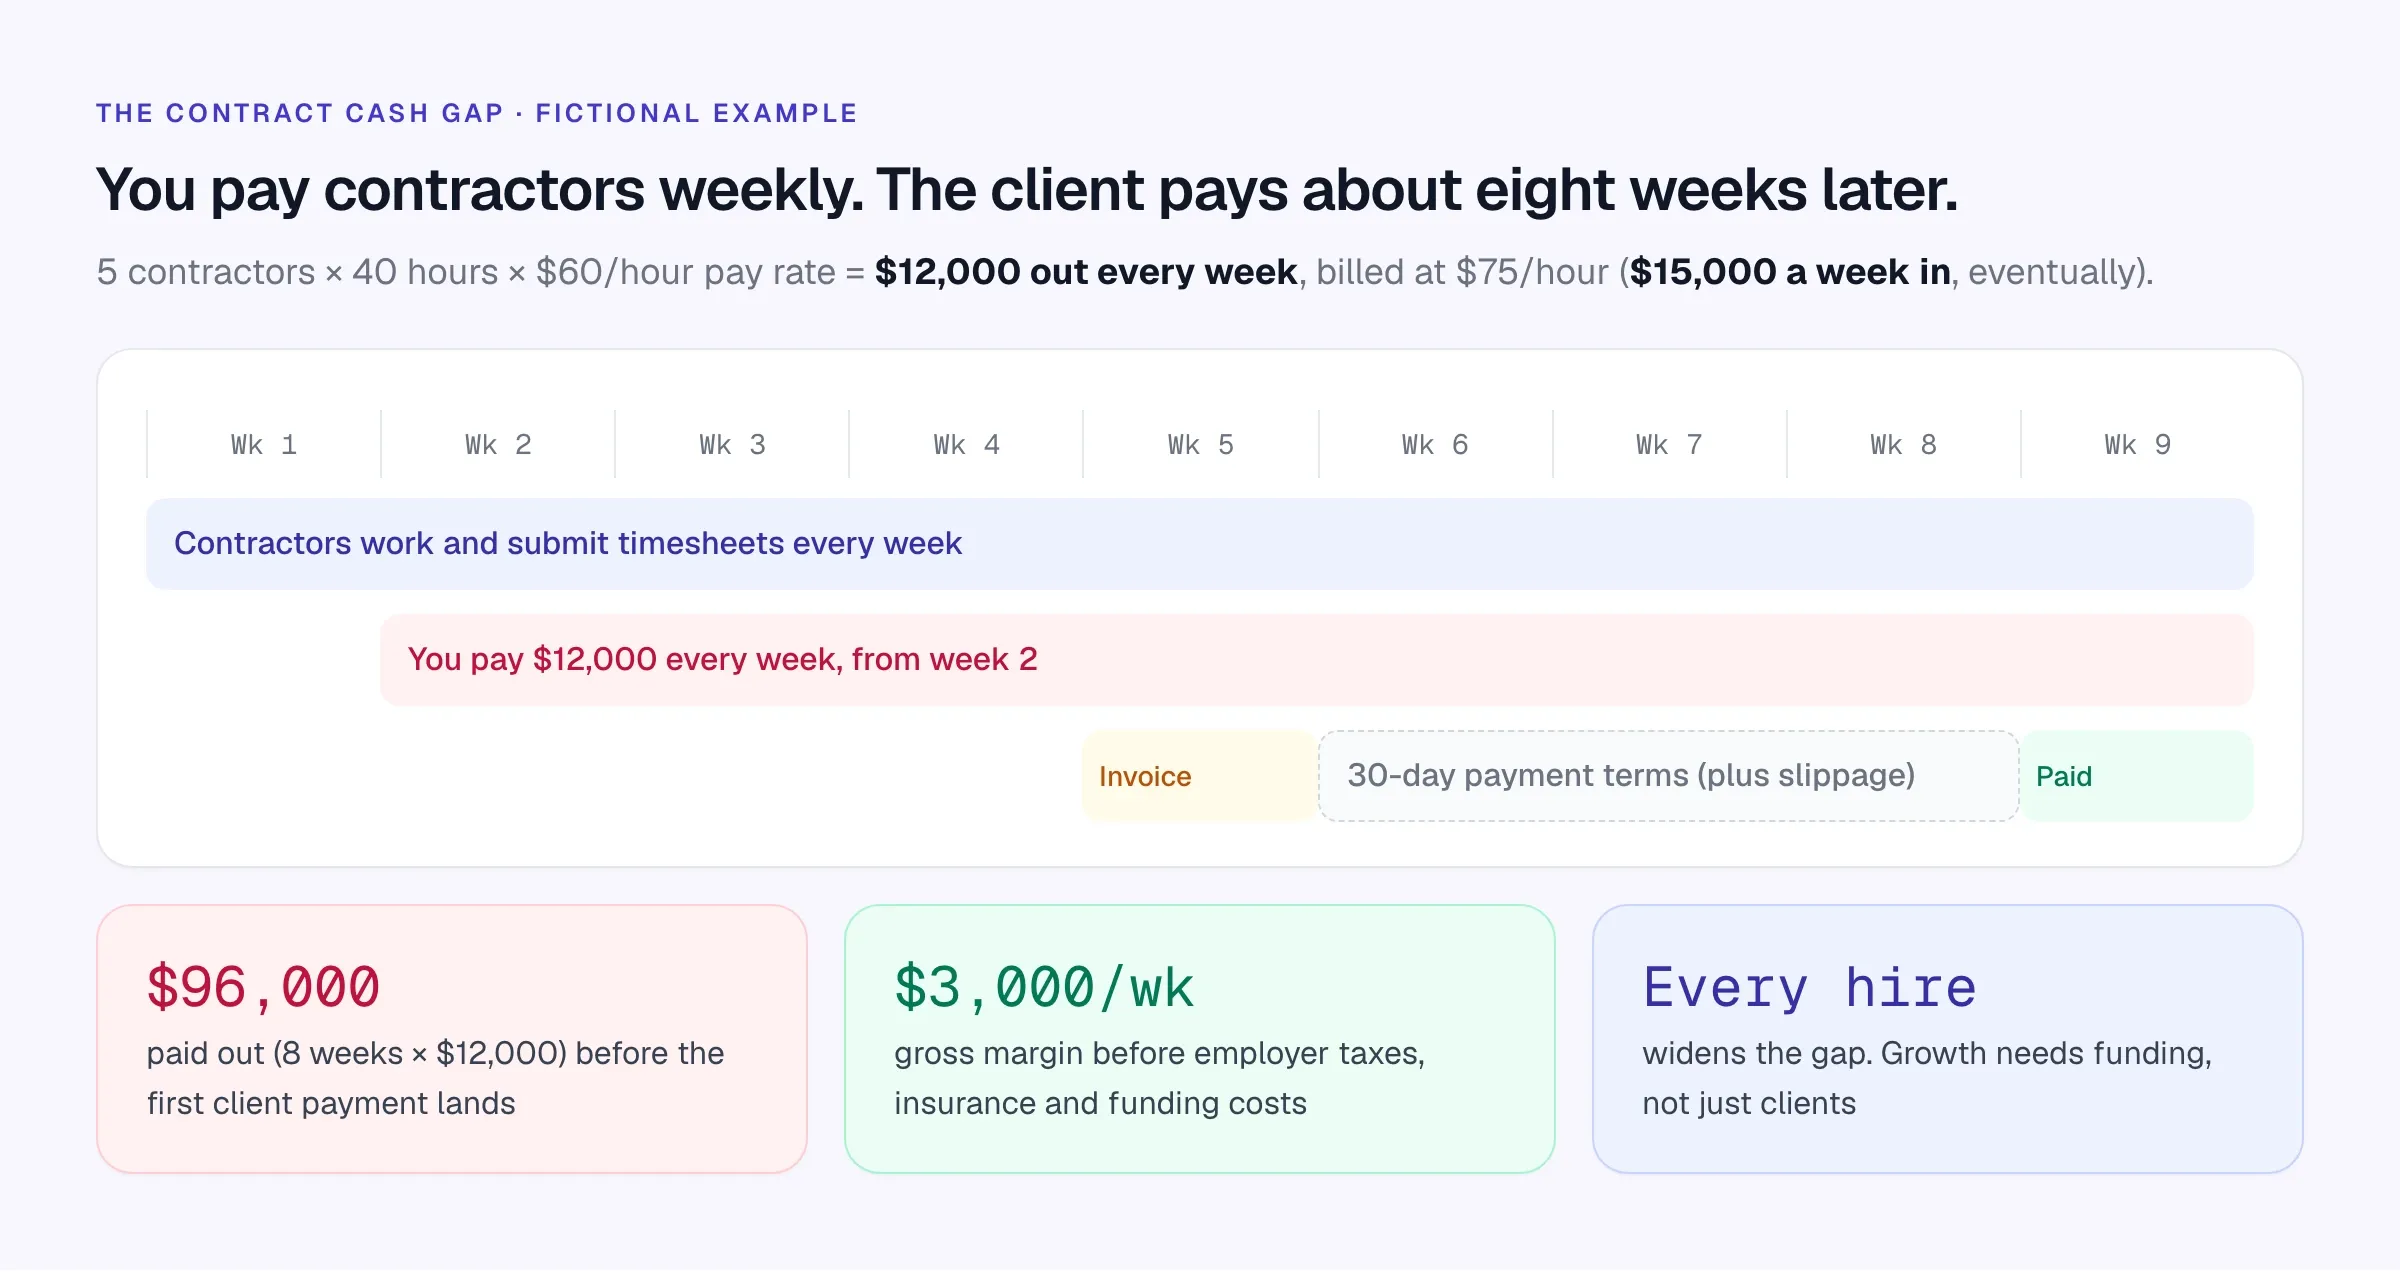This screenshot has width=2400, height=1272.
Task: Click the dashed '30-day payment terms' block
Action: 1669,776
